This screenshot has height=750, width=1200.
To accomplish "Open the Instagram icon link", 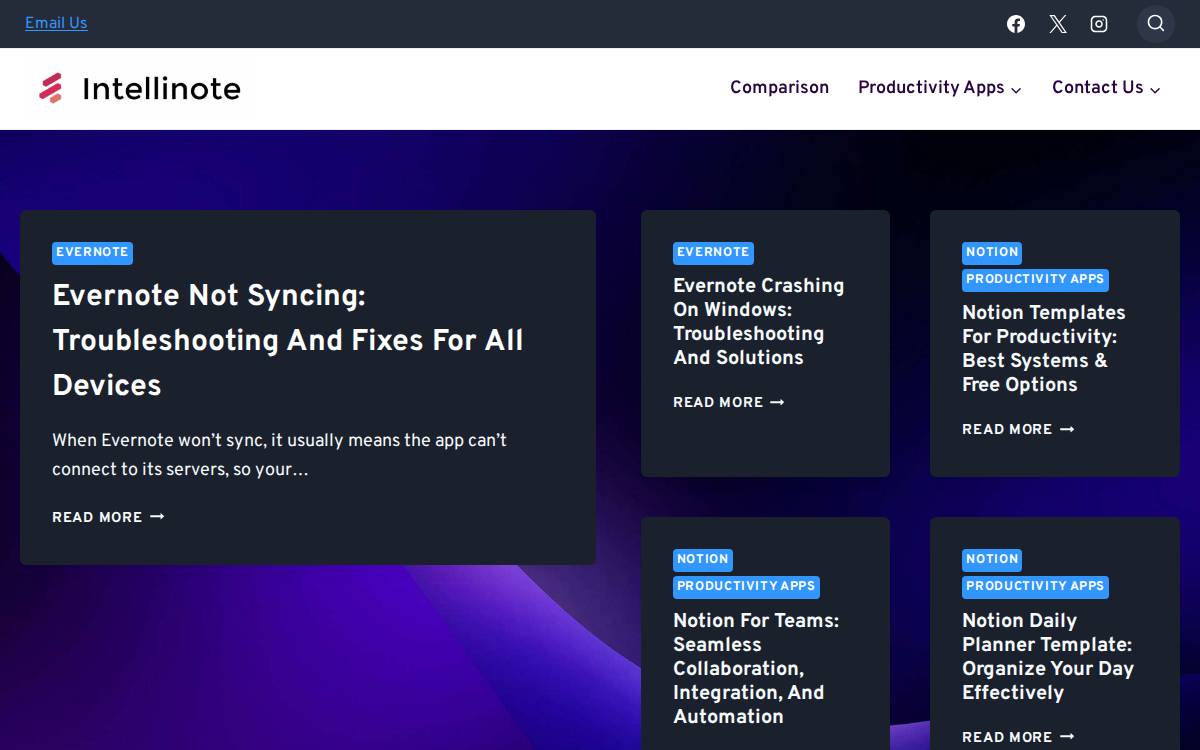I will pos(1099,24).
